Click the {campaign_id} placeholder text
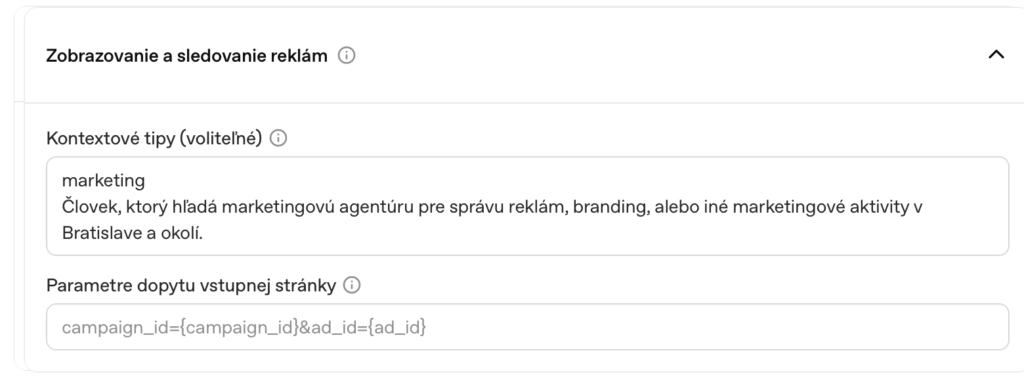Image resolution: width=1024 pixels, height=382 pixels. (x=239, y=327)
